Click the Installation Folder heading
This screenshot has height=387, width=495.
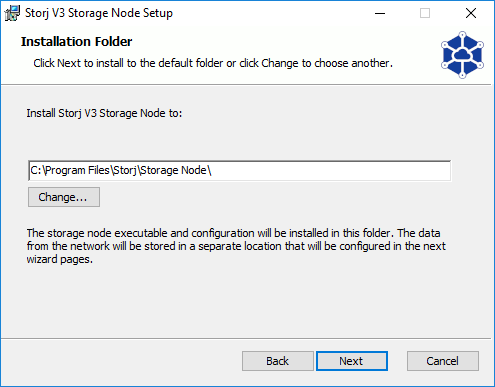tap(77, 42)
